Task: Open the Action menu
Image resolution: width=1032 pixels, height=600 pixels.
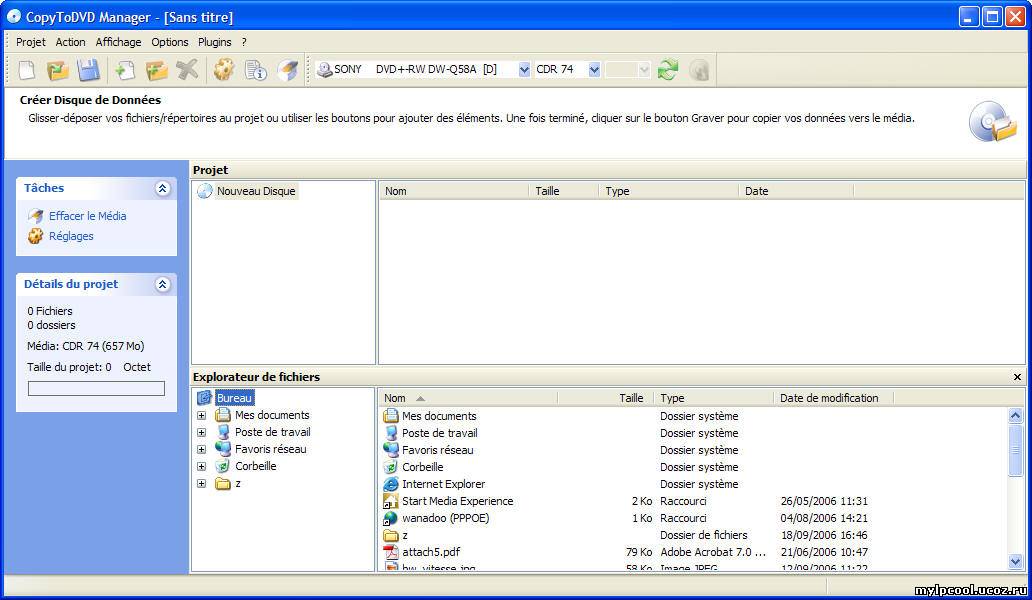Action: coord(70,42)
